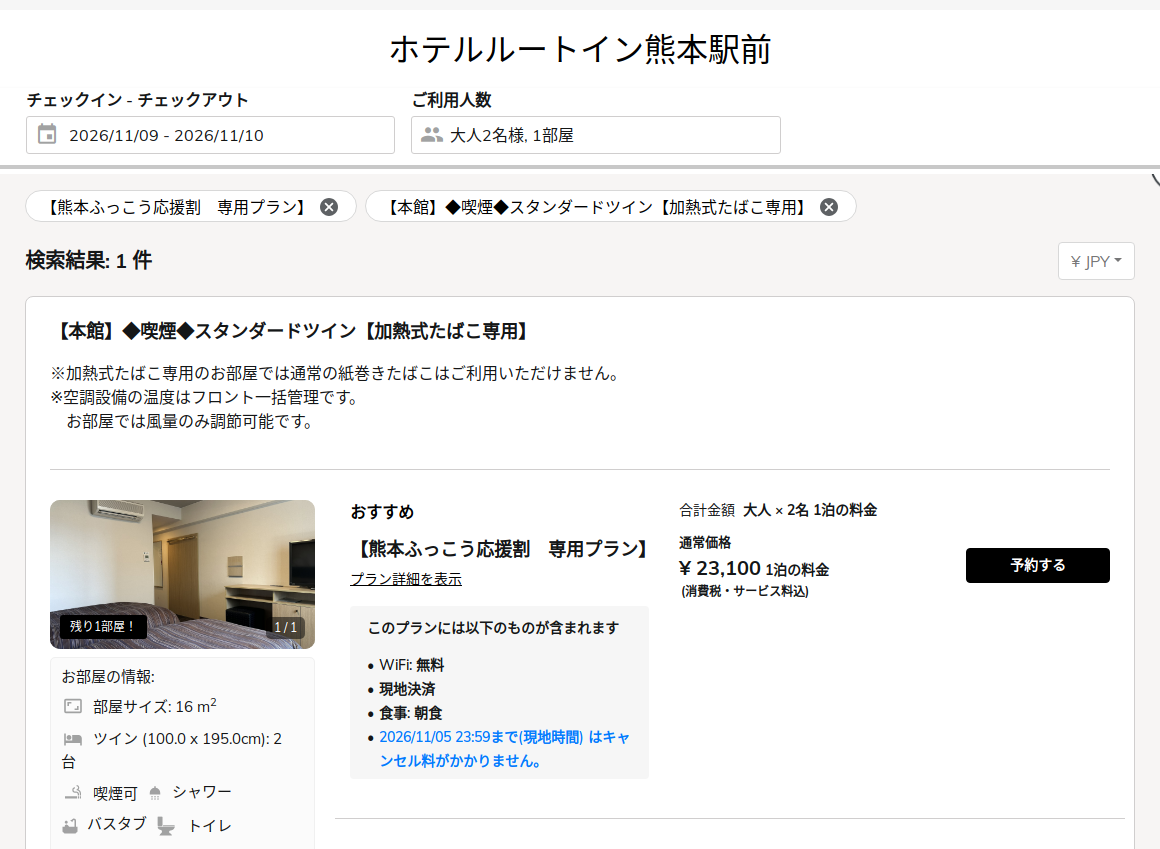Image resolution: width=1160 pixels, height=849 pixels.
Task: Click the guests people icon
Action: (x=431, y=135)
